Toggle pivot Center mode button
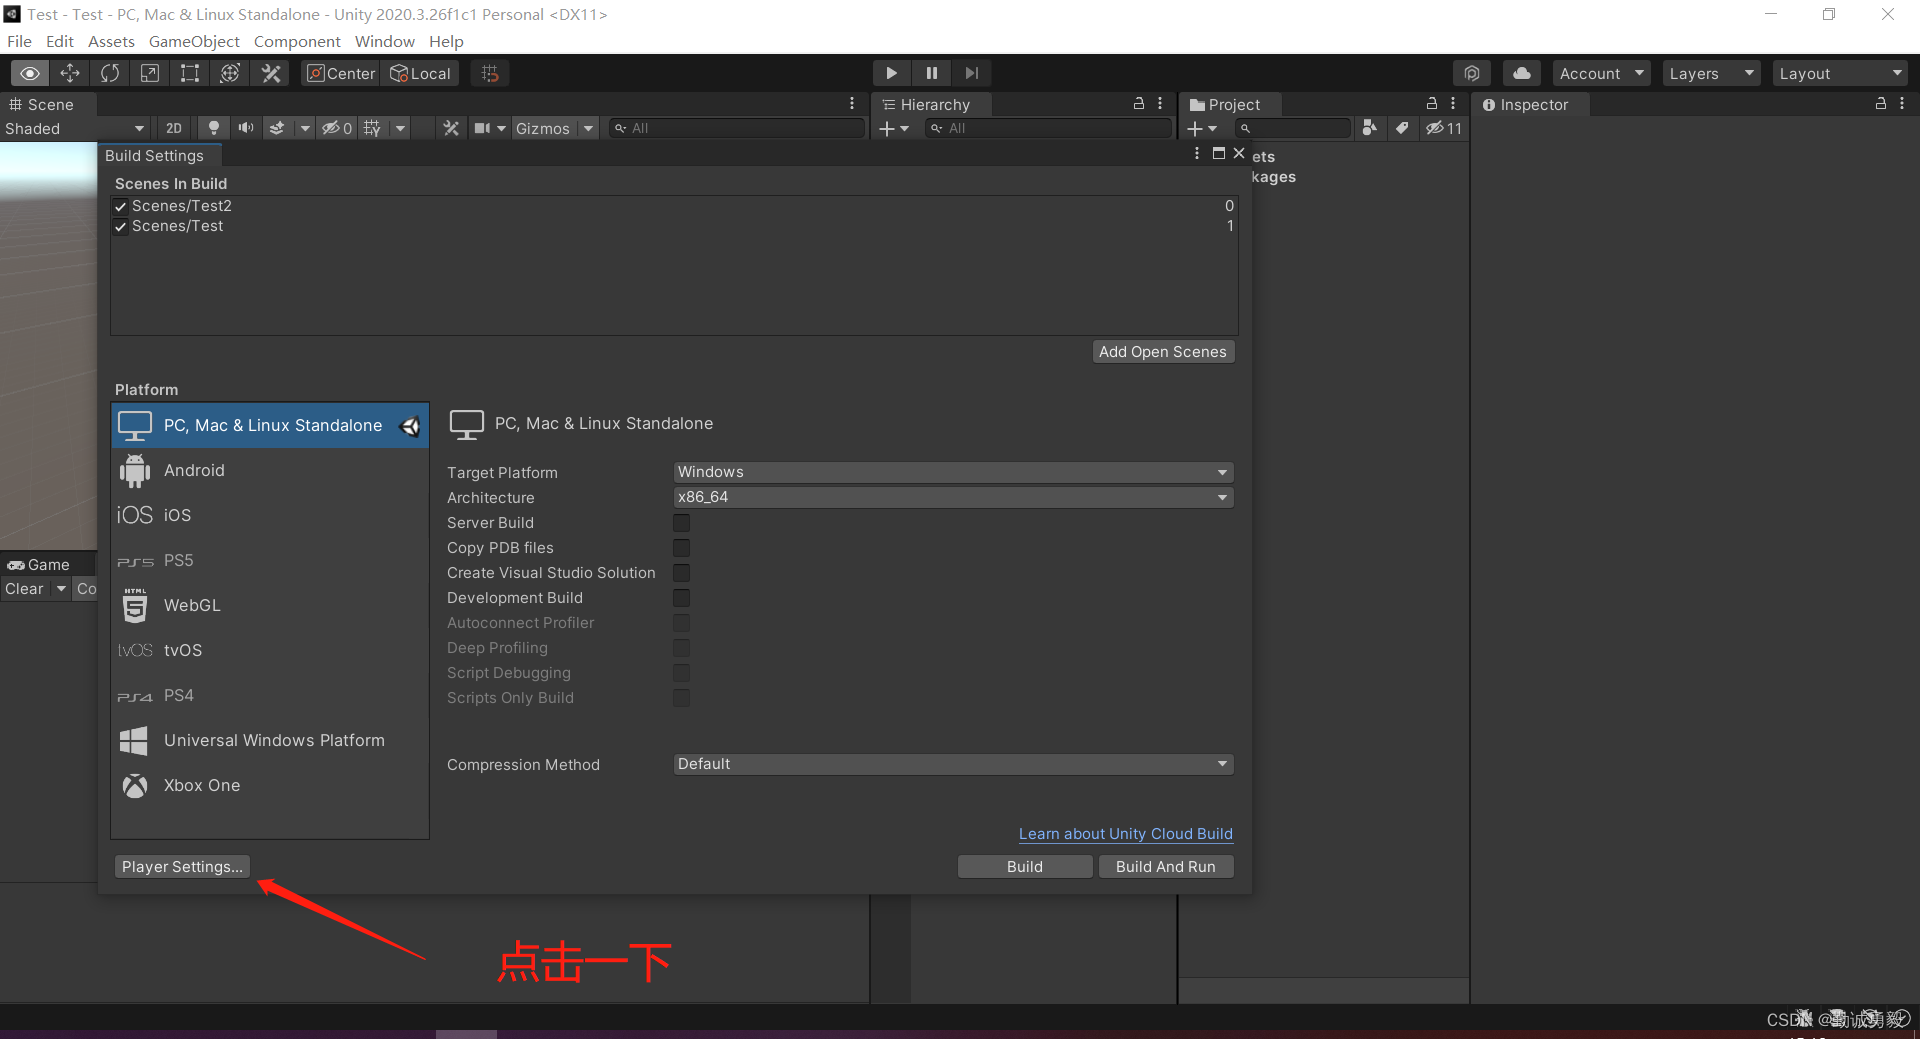Image resolution: width=1920 pixels, height=1039 pixels. 341,73
